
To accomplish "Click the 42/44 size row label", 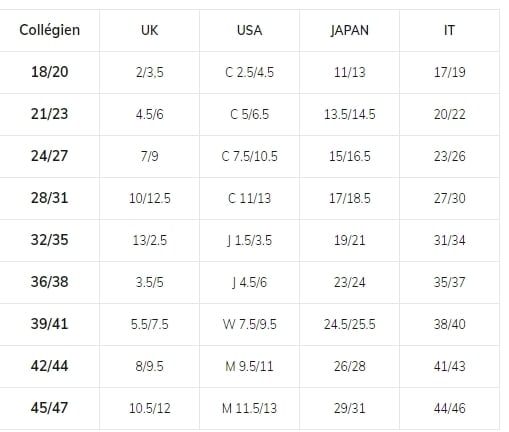I will [x=50, y=366].
